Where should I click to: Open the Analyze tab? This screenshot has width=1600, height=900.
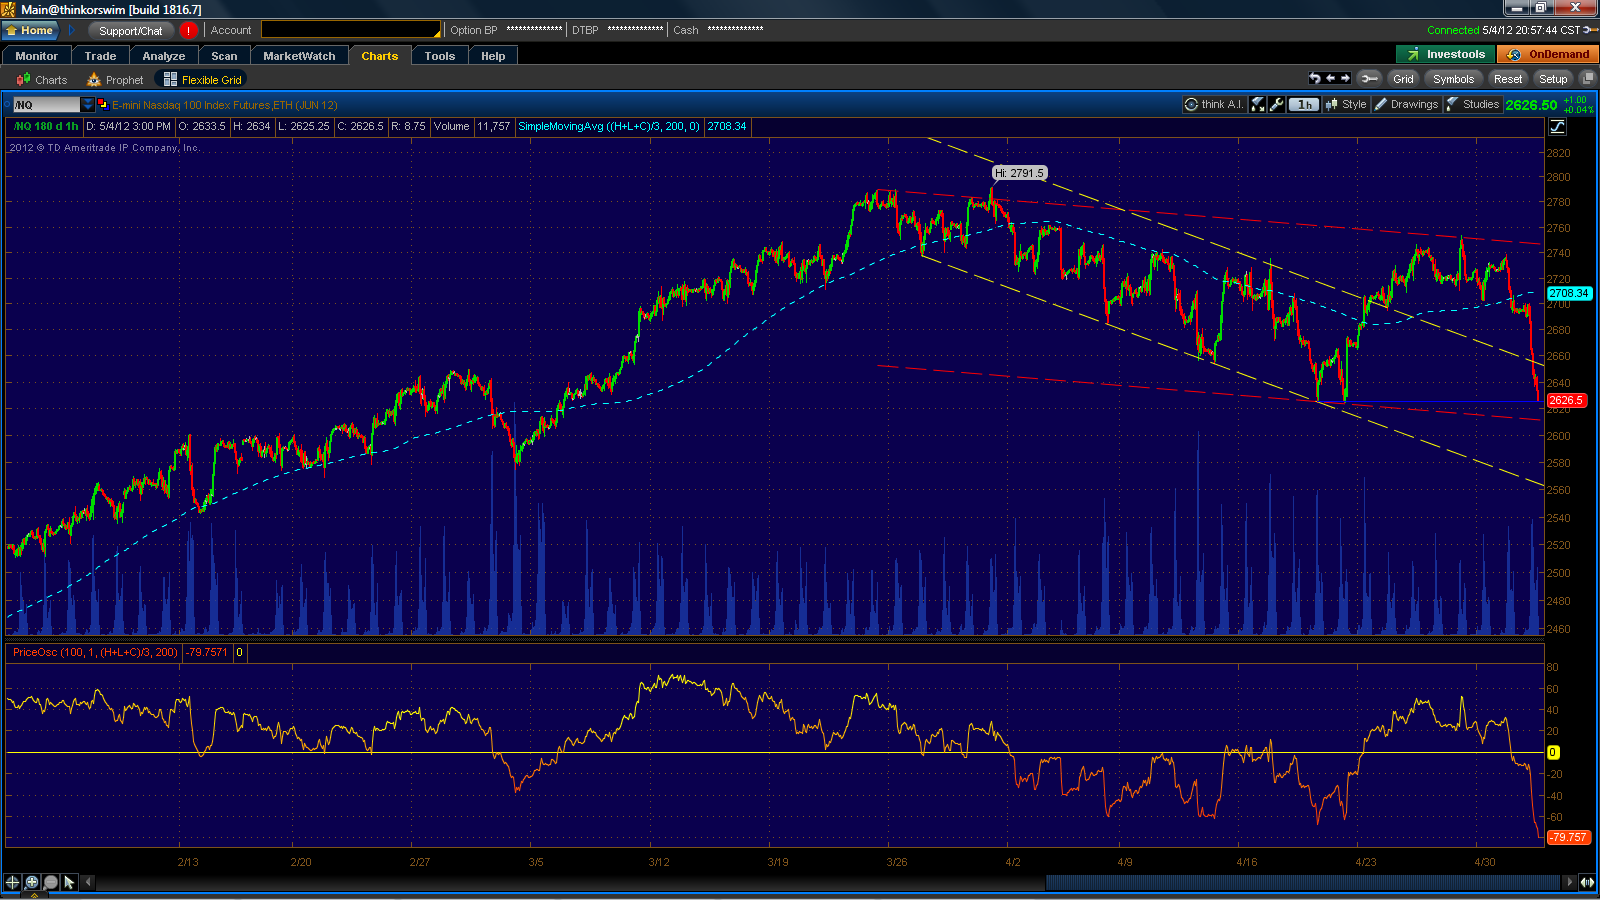pyautogui.click(x=164, y=56)
